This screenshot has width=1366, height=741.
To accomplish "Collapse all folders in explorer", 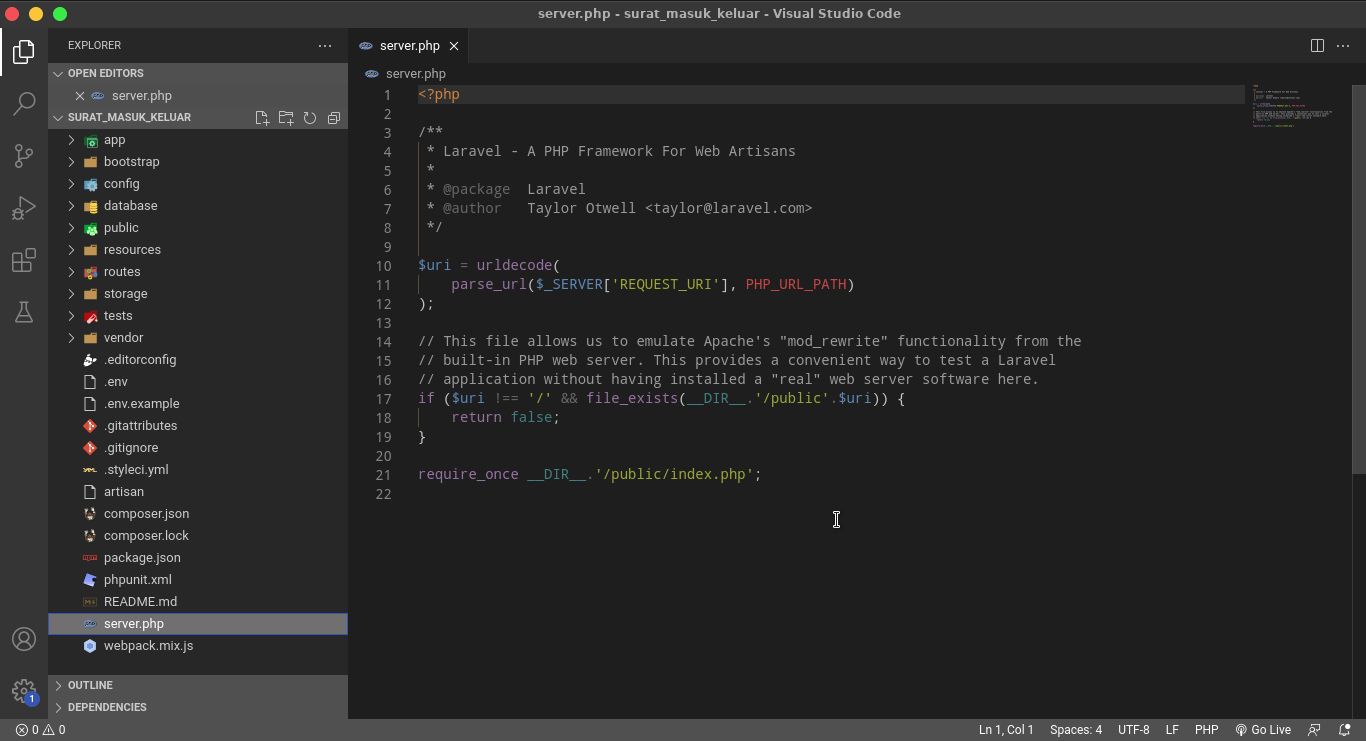I will point(334,118).
